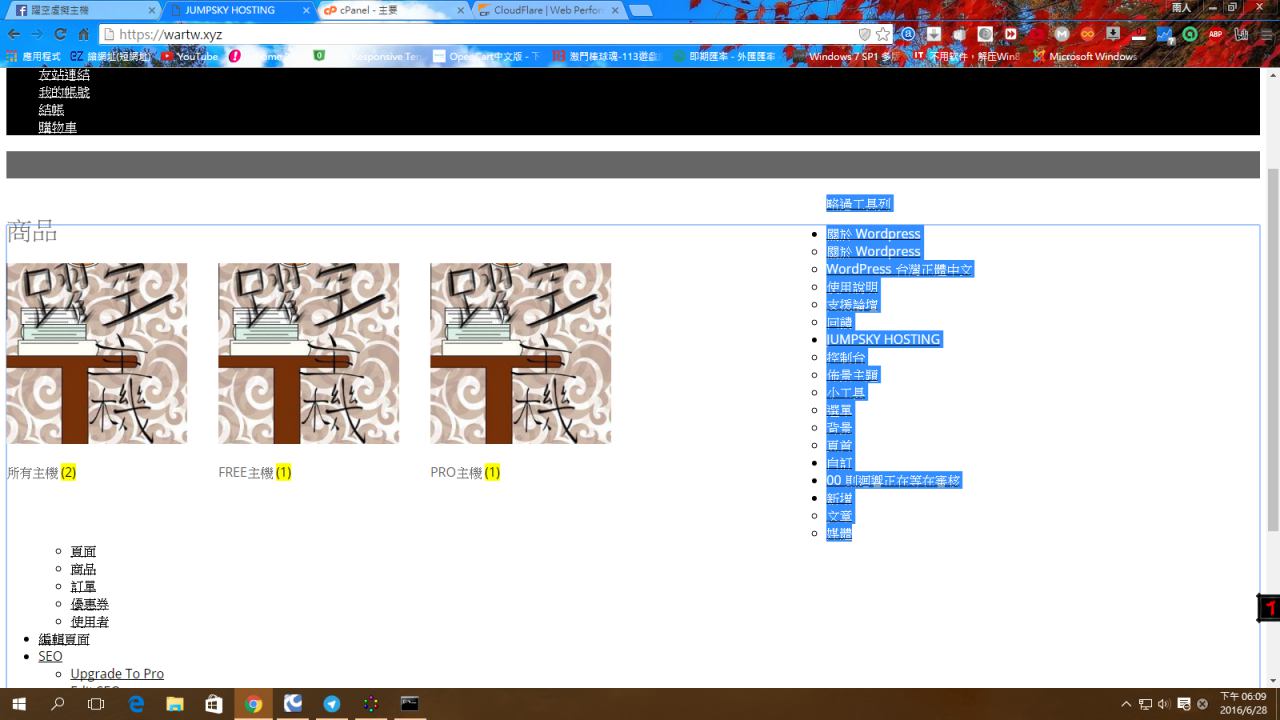1280x720 pixels.
Task: Open the SEO link
Action: tap(51, 656)
